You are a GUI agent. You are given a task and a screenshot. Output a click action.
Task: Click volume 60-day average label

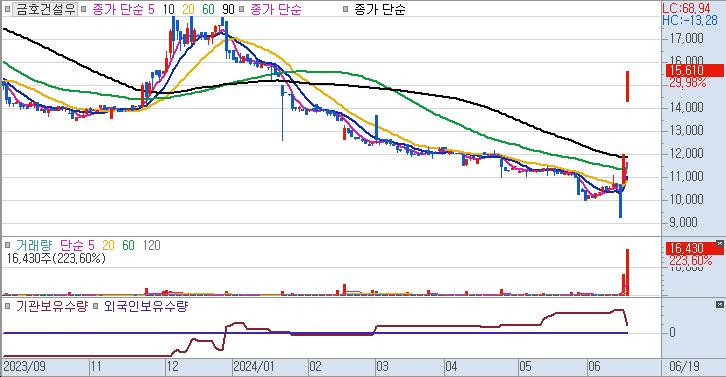[128, 245]
